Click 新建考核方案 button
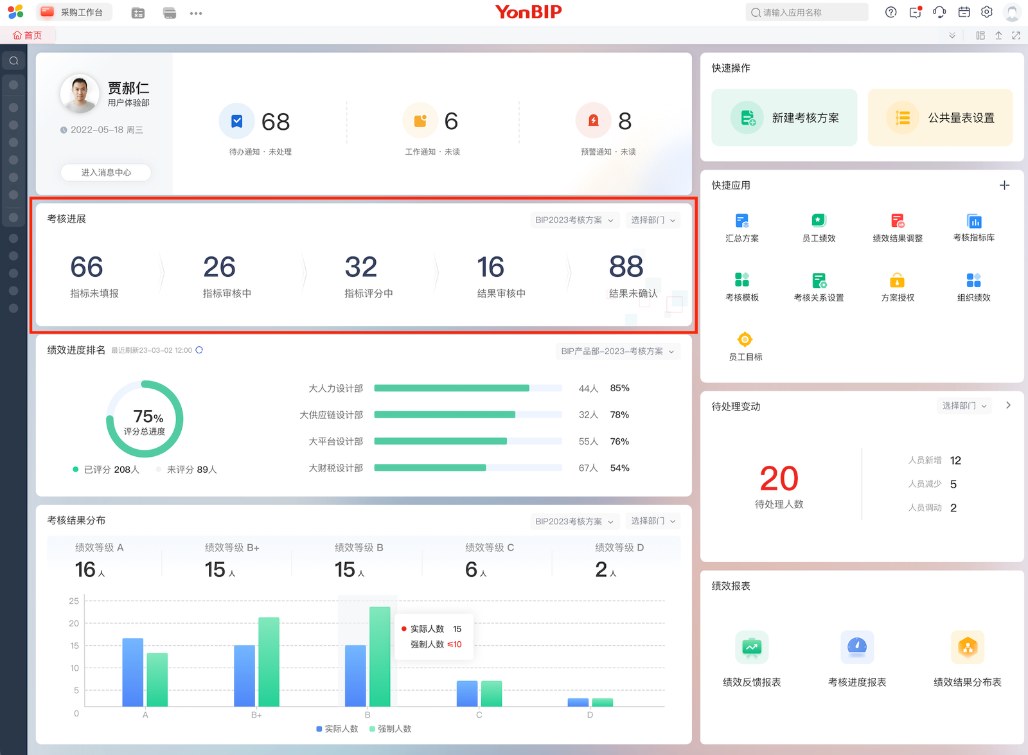The image size is (1028, 755). [784, 118]
